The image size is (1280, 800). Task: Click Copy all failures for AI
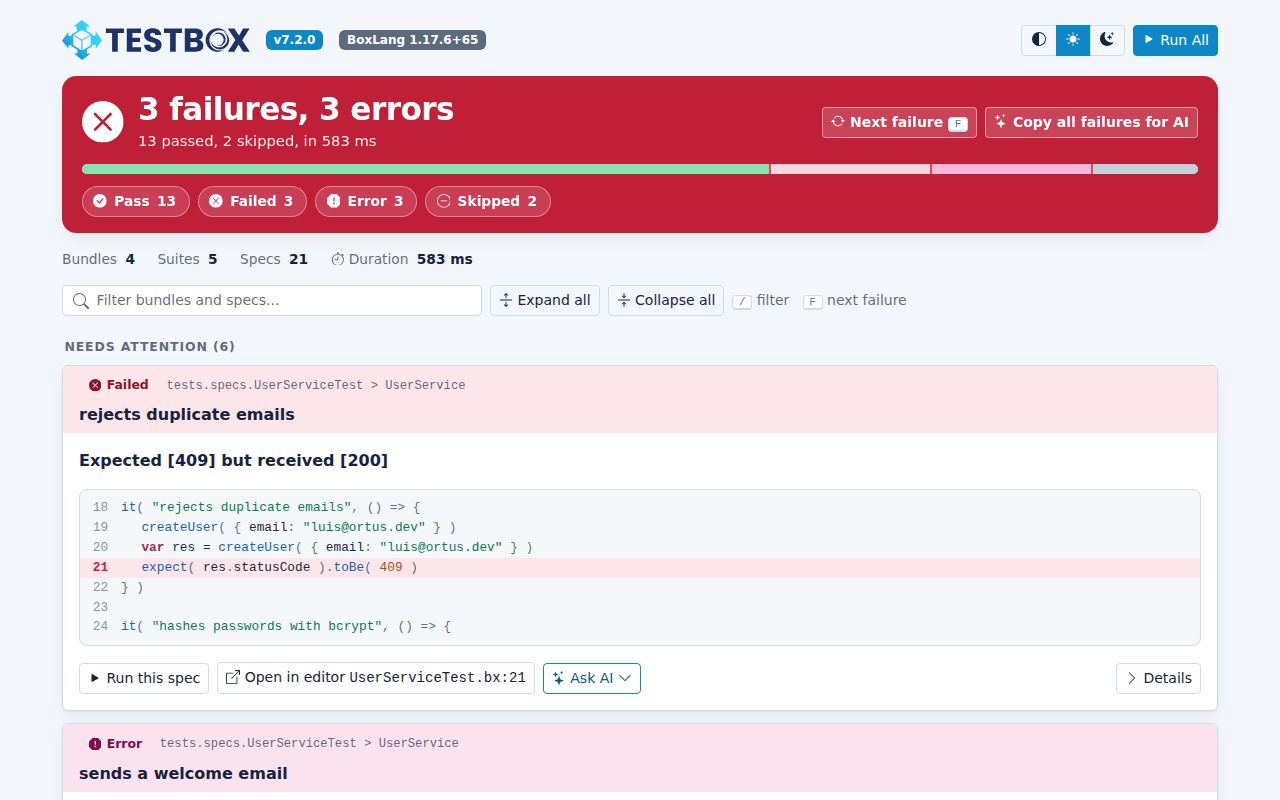[x=1091, y=122]
